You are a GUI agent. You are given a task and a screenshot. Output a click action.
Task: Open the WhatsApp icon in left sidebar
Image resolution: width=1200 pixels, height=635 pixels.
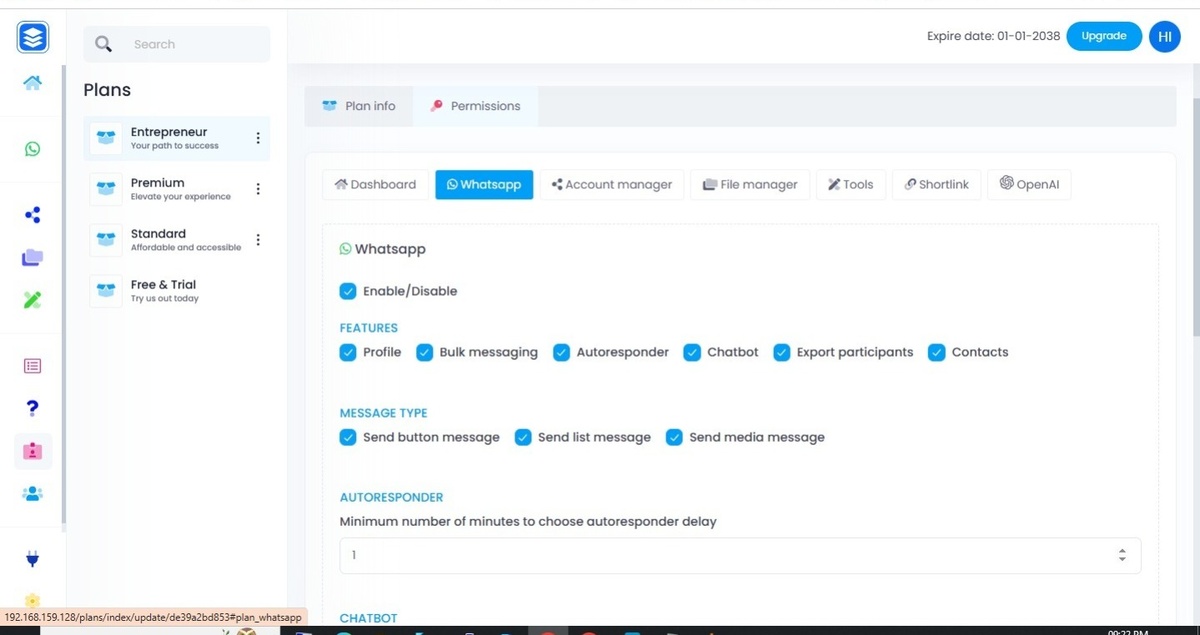pos(32,149)
